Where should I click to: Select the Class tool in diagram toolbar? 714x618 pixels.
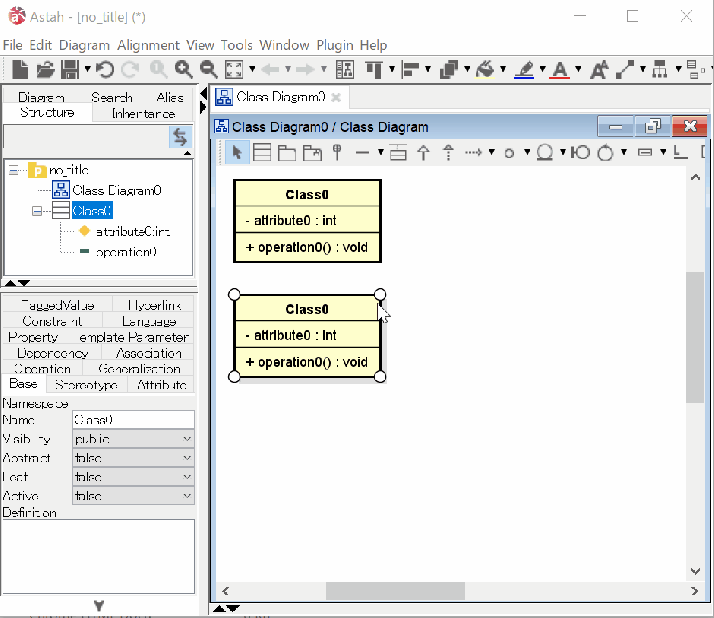(x=262, y=152)
